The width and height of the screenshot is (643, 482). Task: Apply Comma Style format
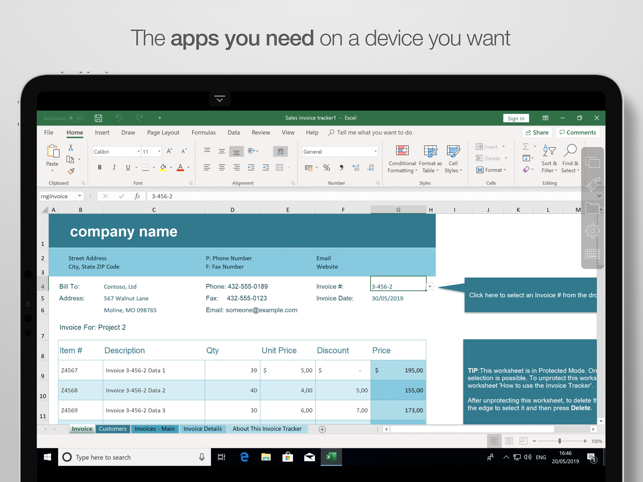point(341,167)
